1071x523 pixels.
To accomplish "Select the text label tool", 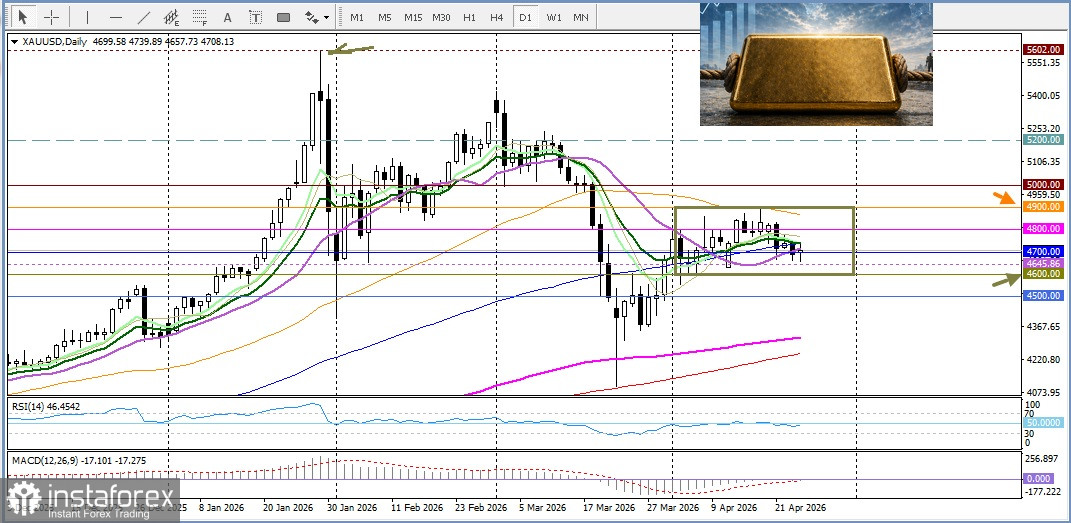I will 255,17.
